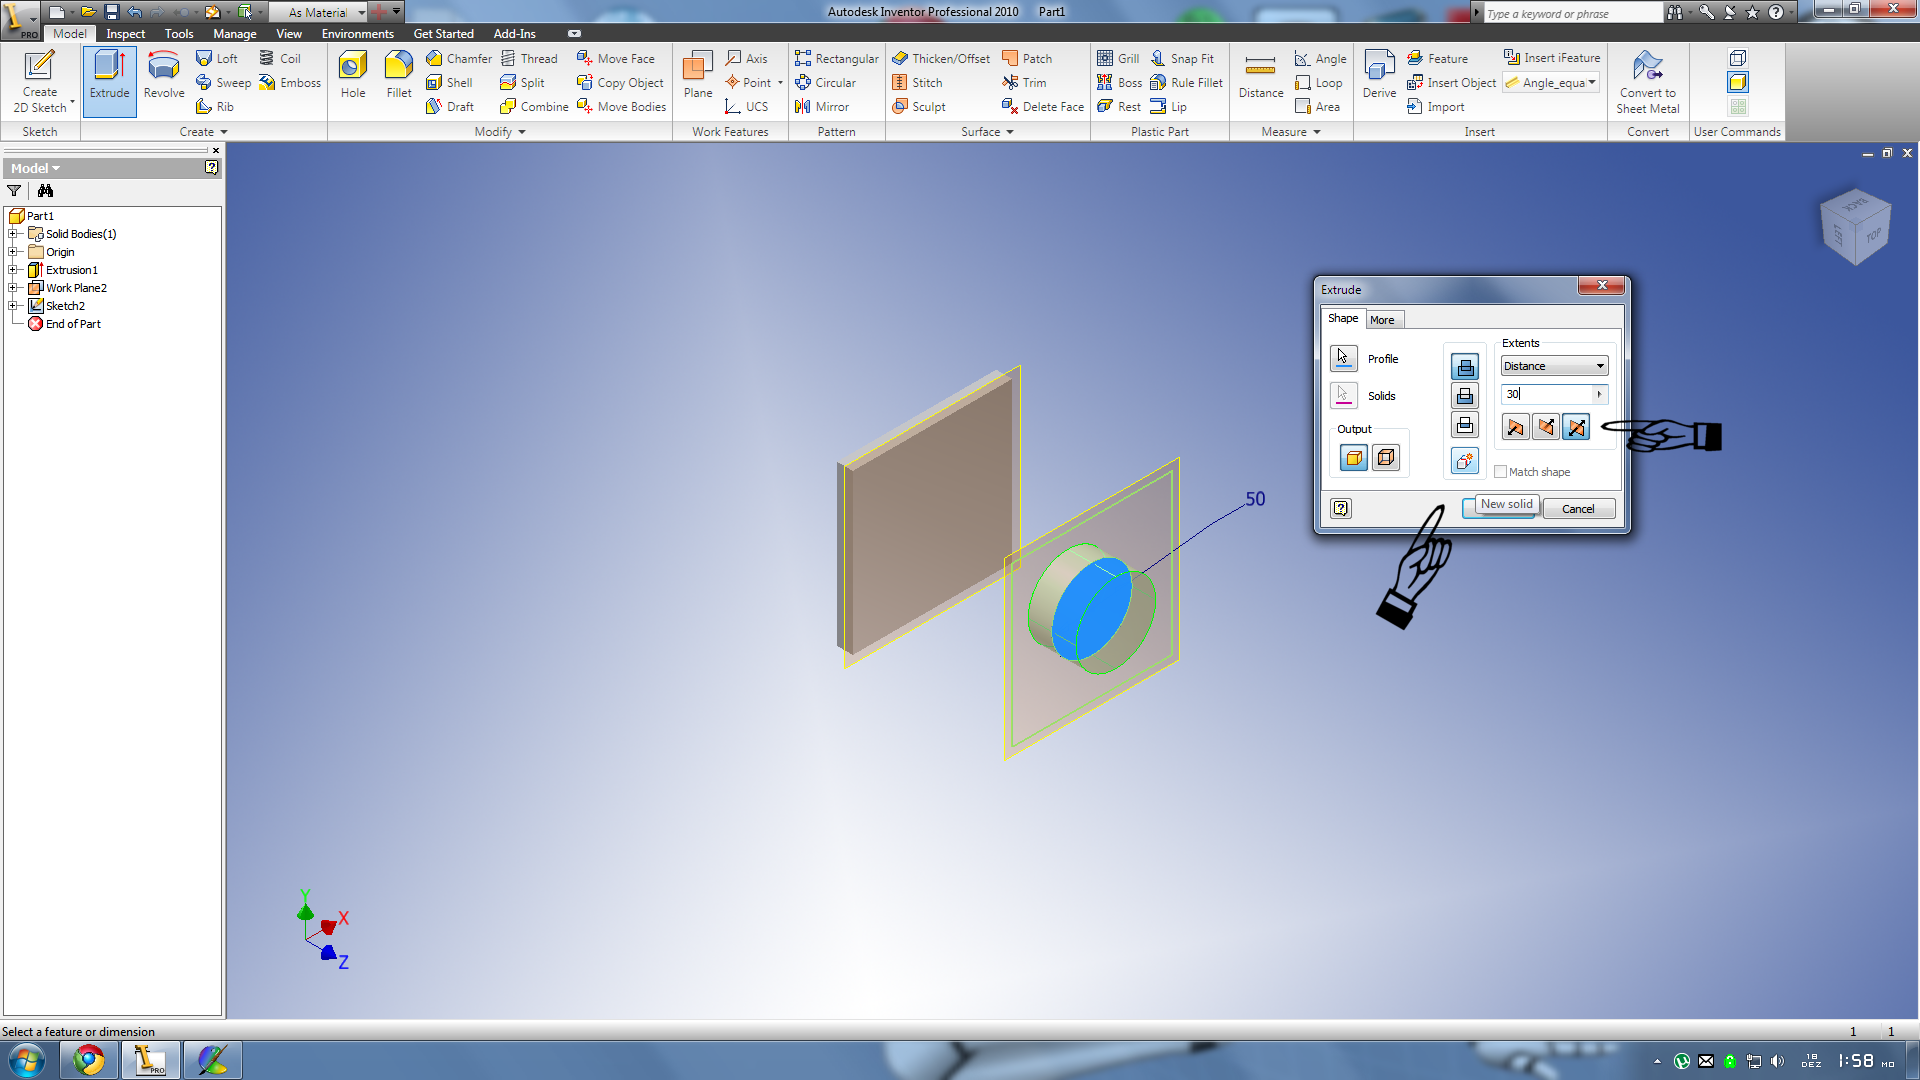The width and height of the screenshot is (1920, 1080).
Task: Click the Derive tool
Action: (x=1379, y=77)
